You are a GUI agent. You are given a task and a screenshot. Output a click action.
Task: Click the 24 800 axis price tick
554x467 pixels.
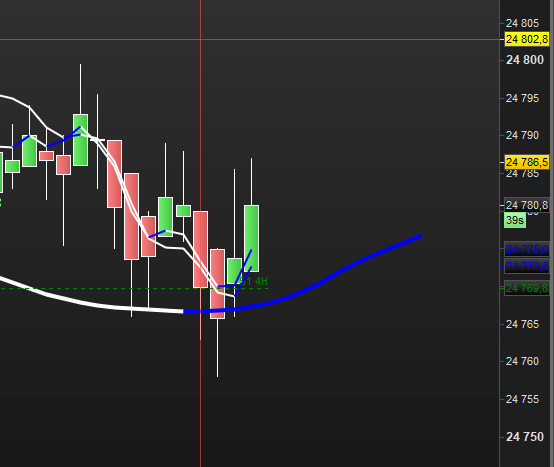coord(525,60)
